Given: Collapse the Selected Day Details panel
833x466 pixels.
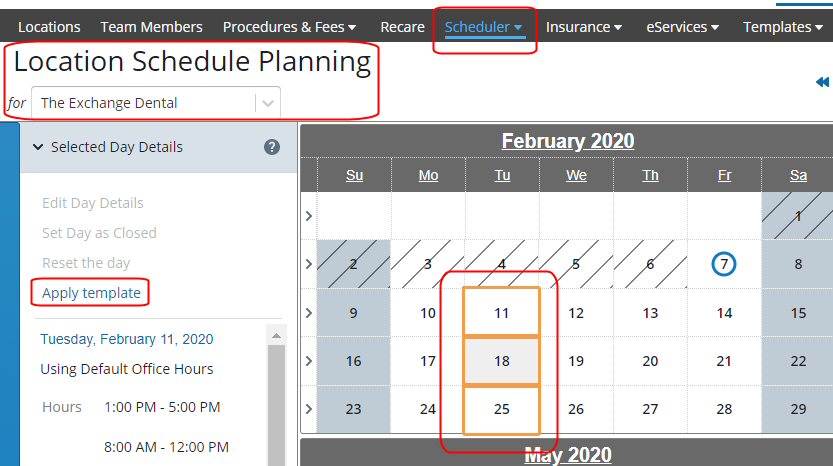Looking at the screenshot, I should click(x=38, y=147).
